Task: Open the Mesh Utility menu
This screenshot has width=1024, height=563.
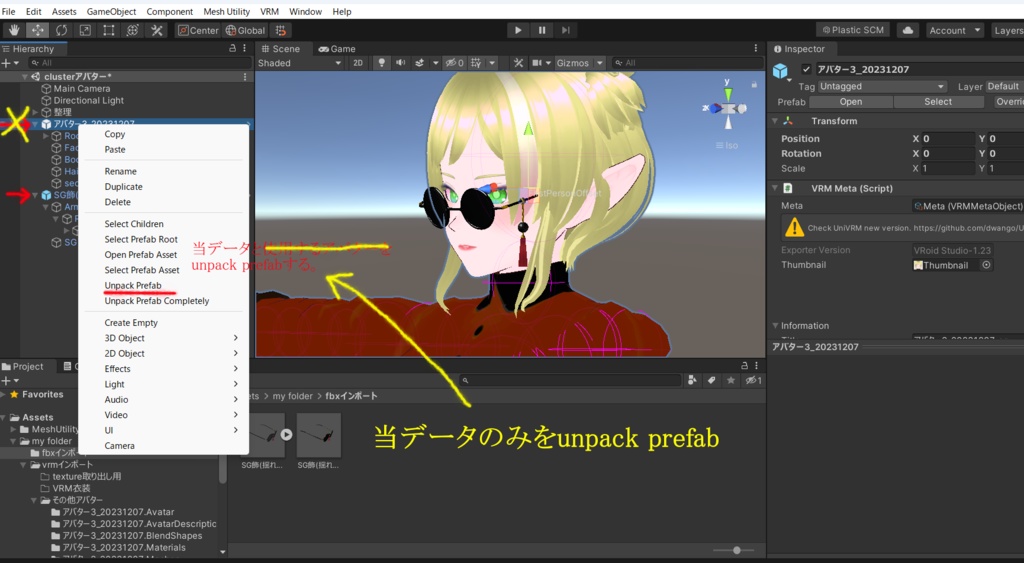Action: pos(227,12)
